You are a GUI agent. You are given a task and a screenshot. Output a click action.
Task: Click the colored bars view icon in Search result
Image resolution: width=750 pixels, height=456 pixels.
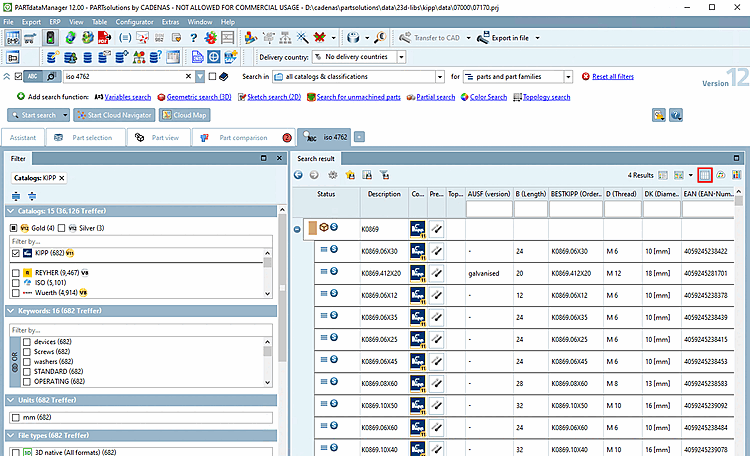737,175
